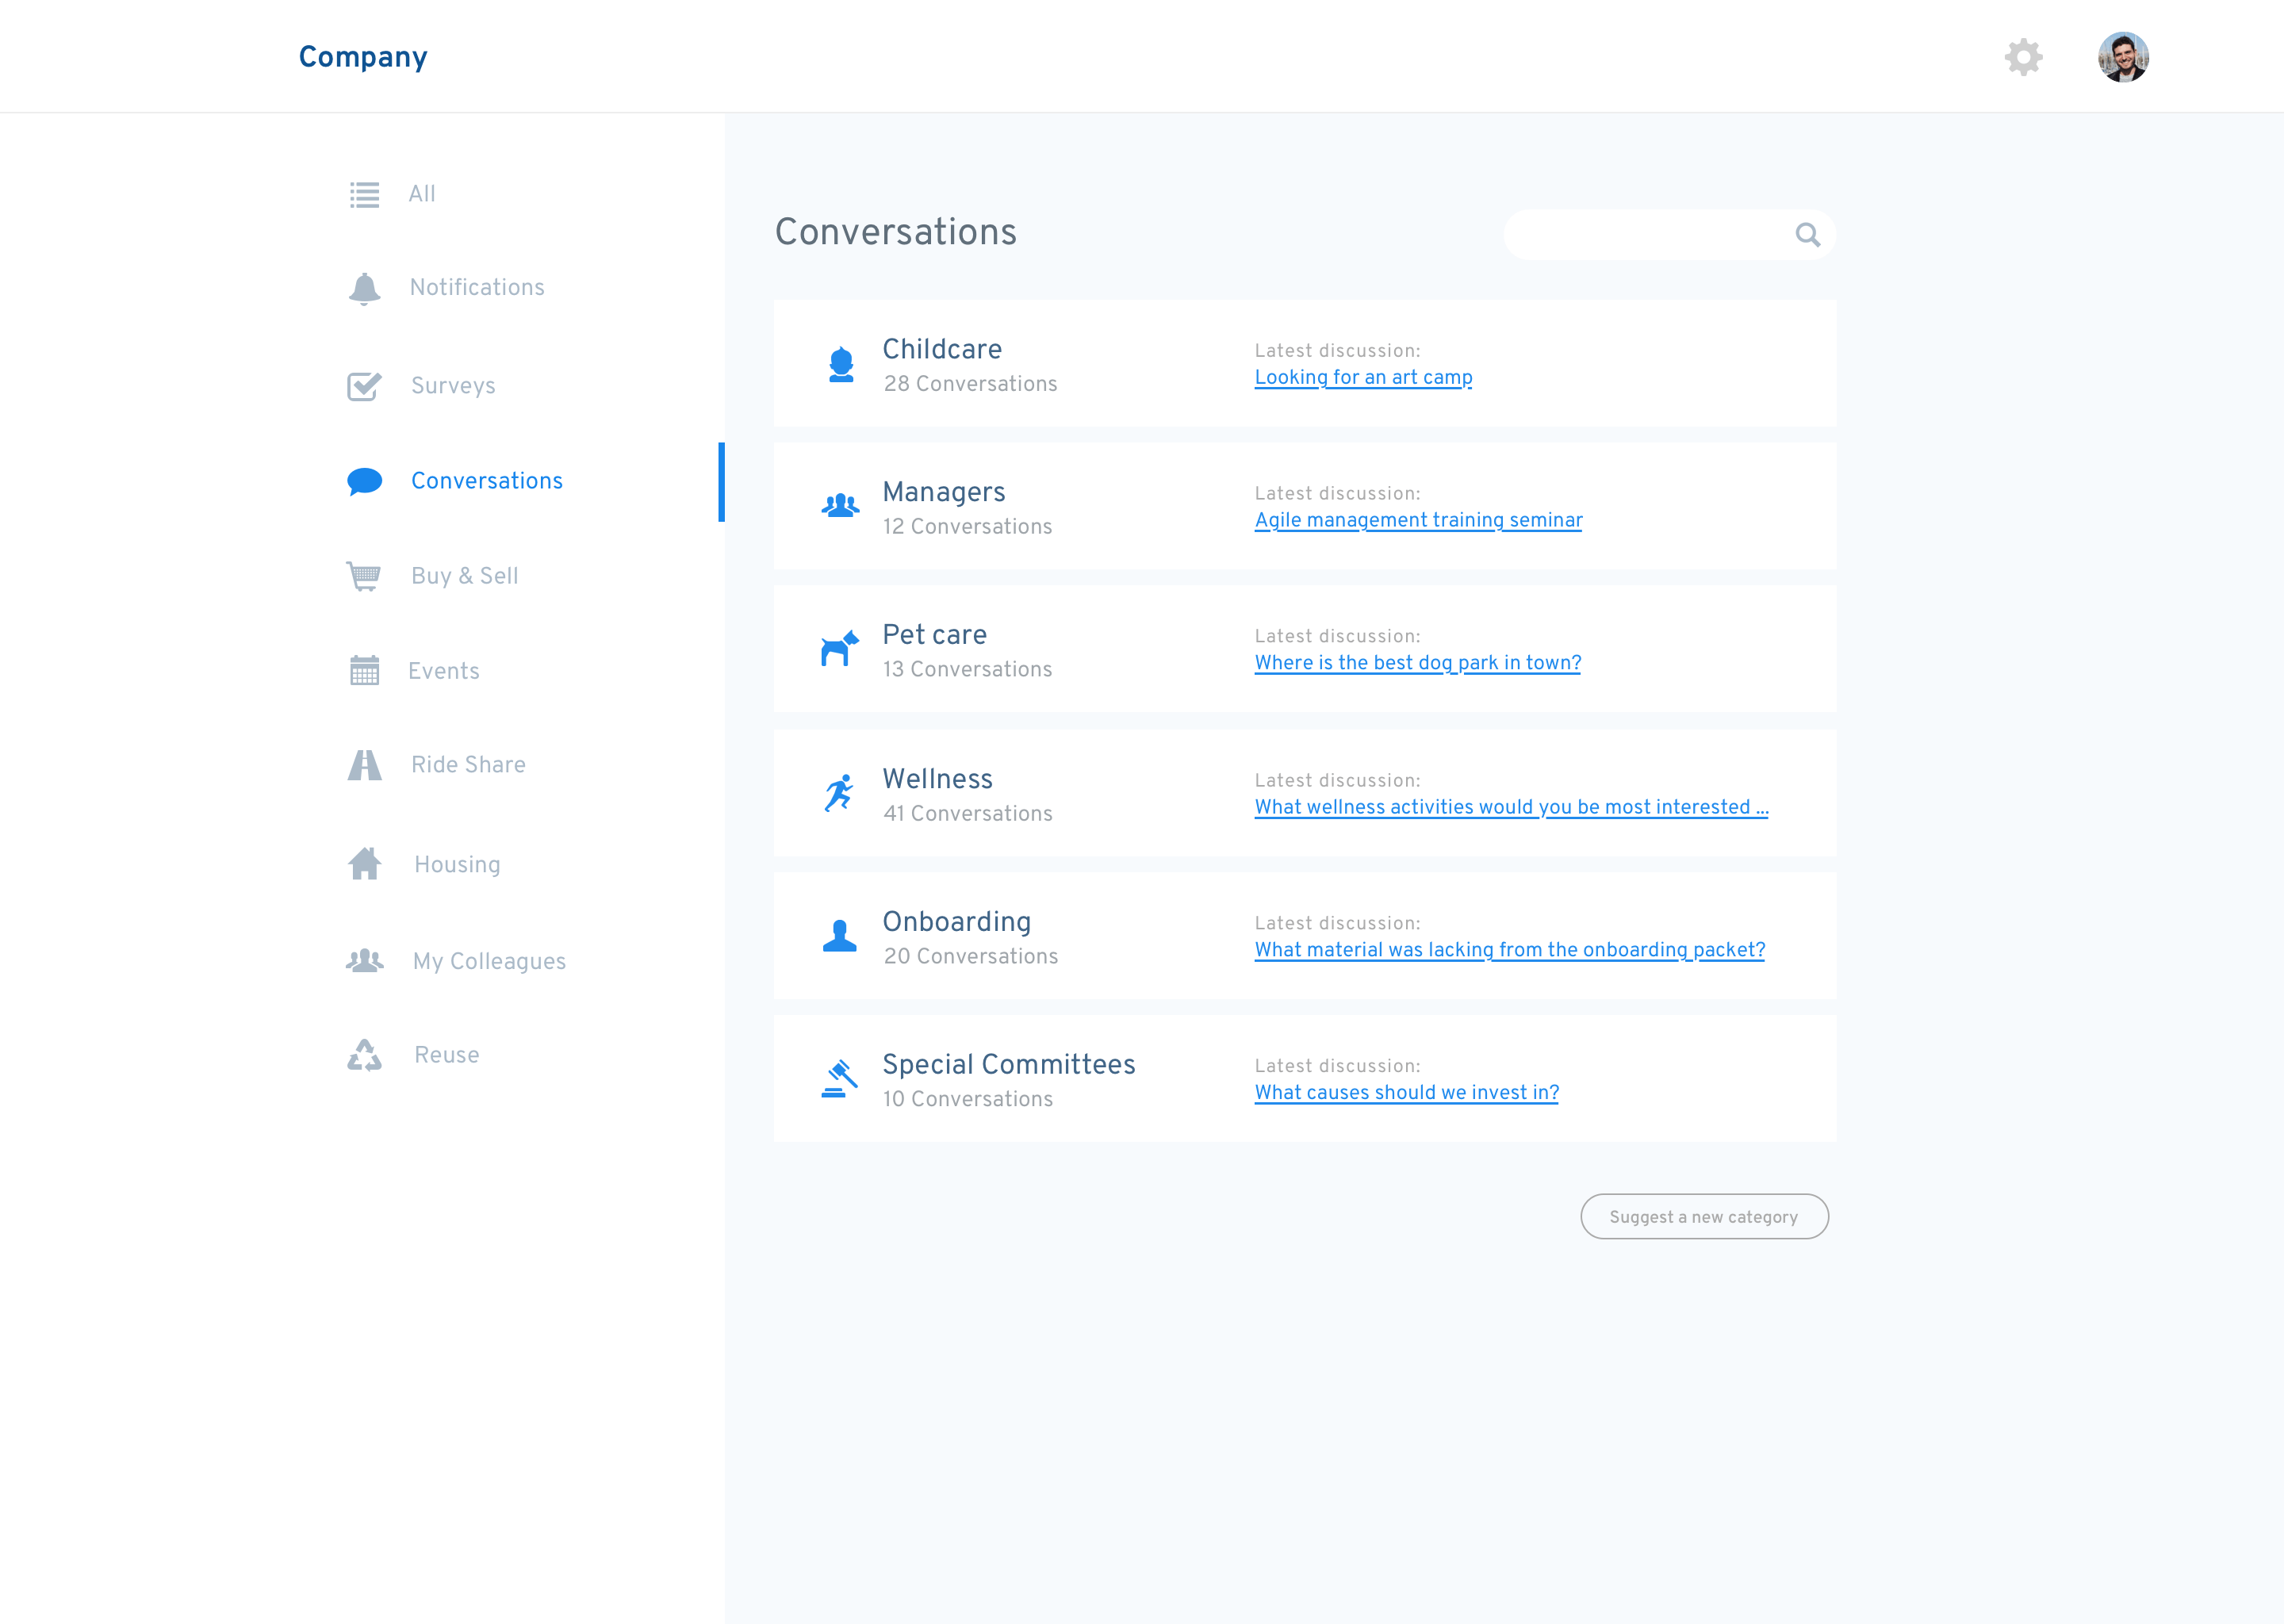
Task: Open the All menu item
Action: (x=421, y=194)
